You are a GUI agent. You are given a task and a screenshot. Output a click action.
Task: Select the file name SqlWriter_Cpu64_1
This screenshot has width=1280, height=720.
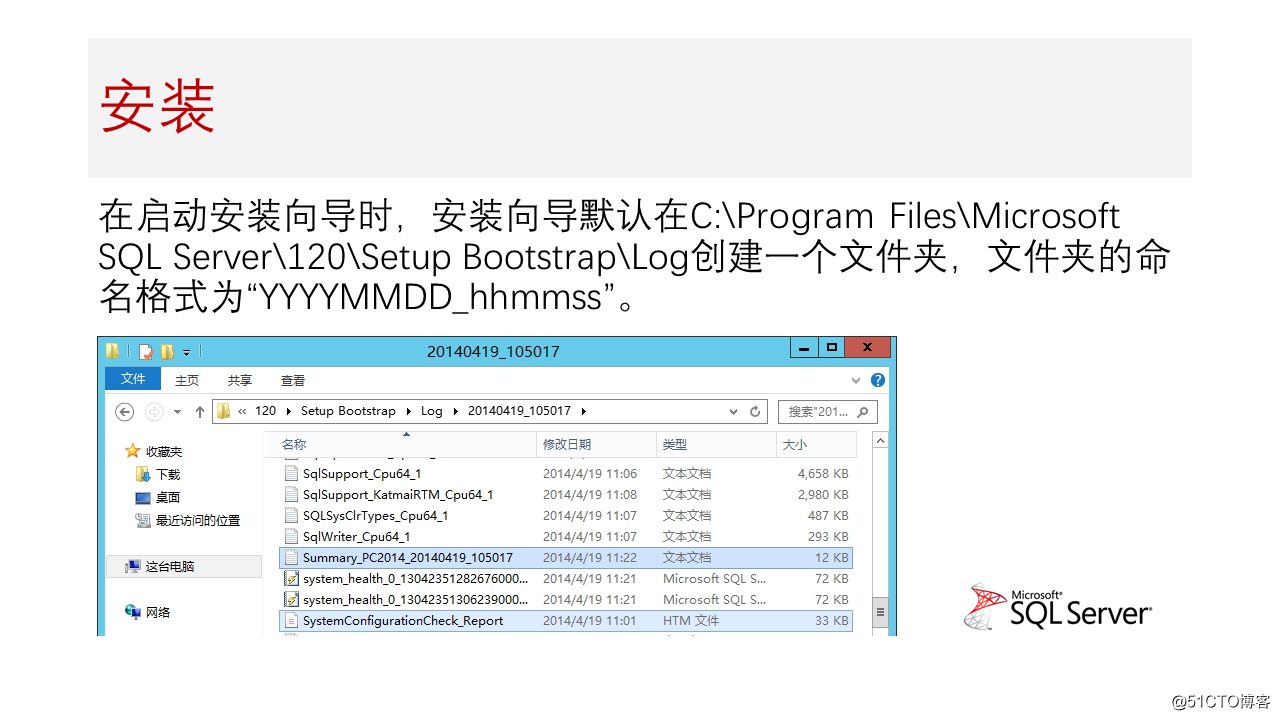pos(357,536)
